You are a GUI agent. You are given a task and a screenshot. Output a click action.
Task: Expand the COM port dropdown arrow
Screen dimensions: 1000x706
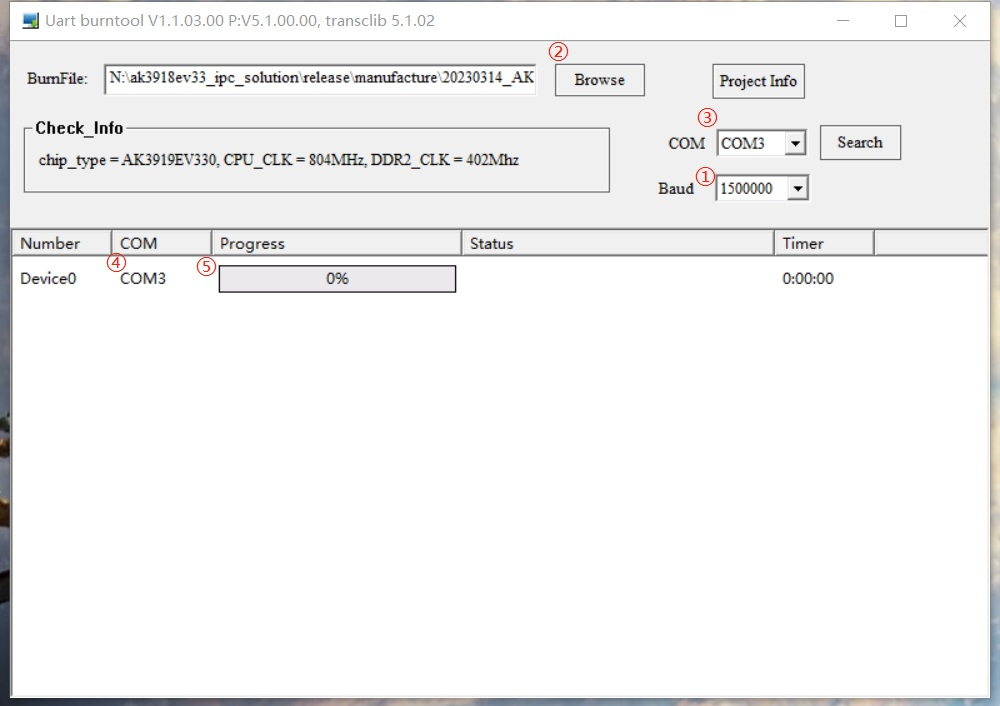click(x=795, y=144)
